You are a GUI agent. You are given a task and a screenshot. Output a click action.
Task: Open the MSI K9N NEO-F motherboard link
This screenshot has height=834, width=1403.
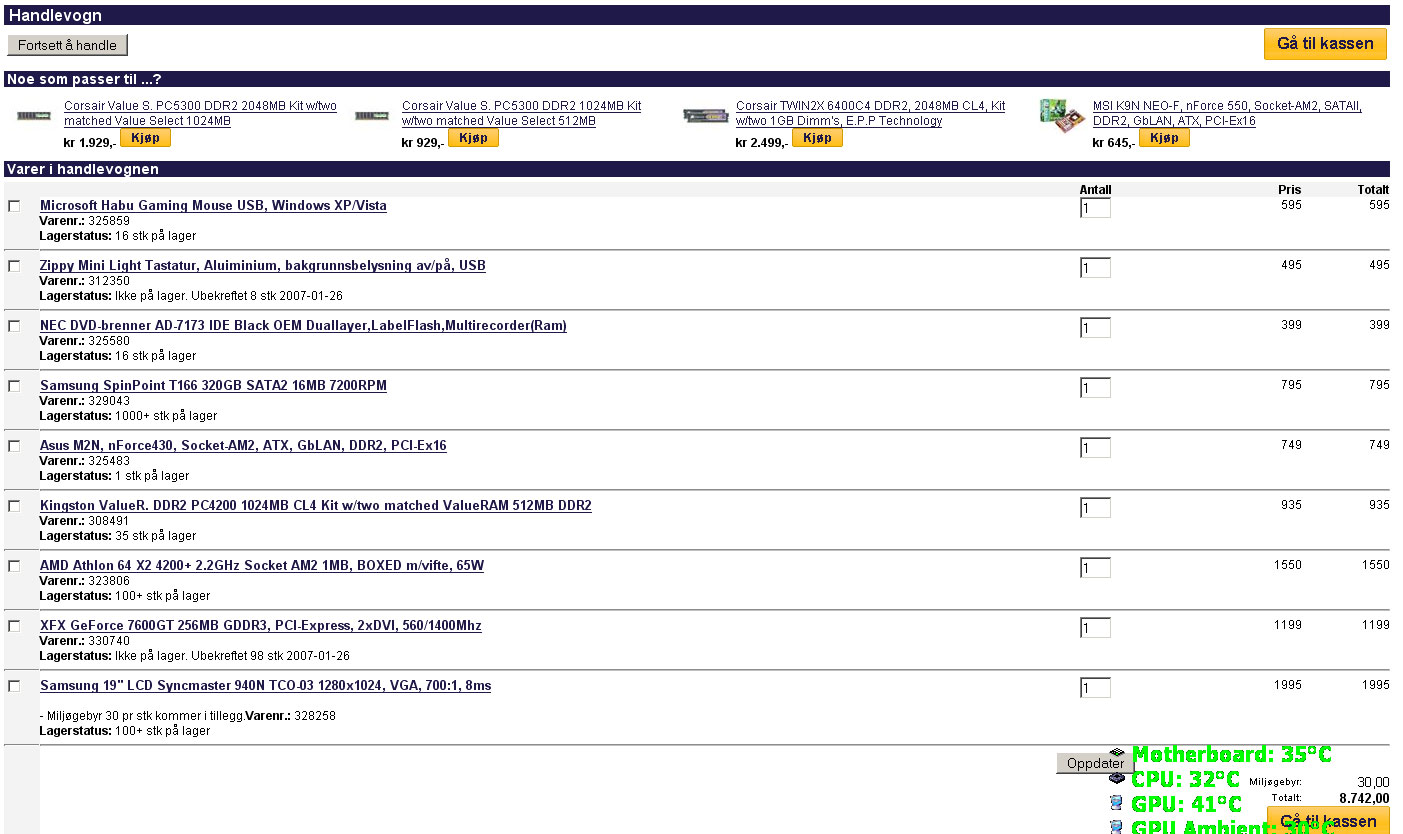coord(1227,113)
